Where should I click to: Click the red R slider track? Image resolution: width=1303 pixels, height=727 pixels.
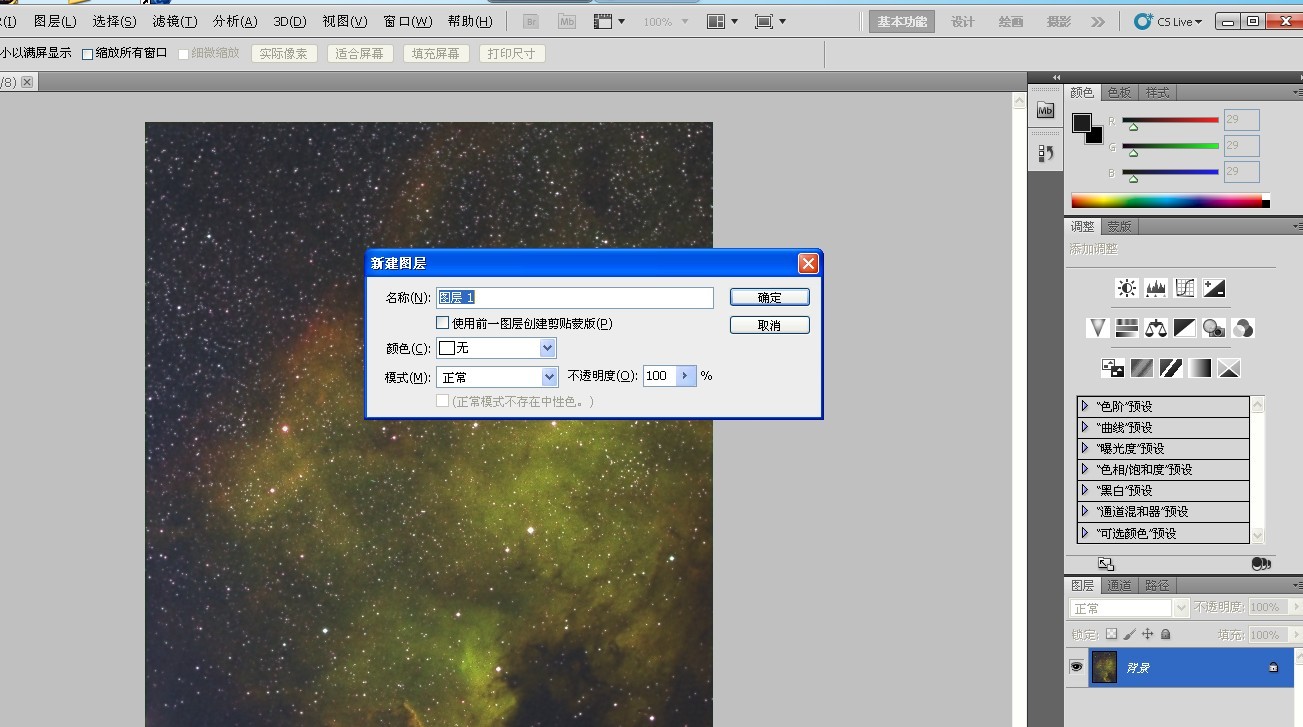[1170, 120]
